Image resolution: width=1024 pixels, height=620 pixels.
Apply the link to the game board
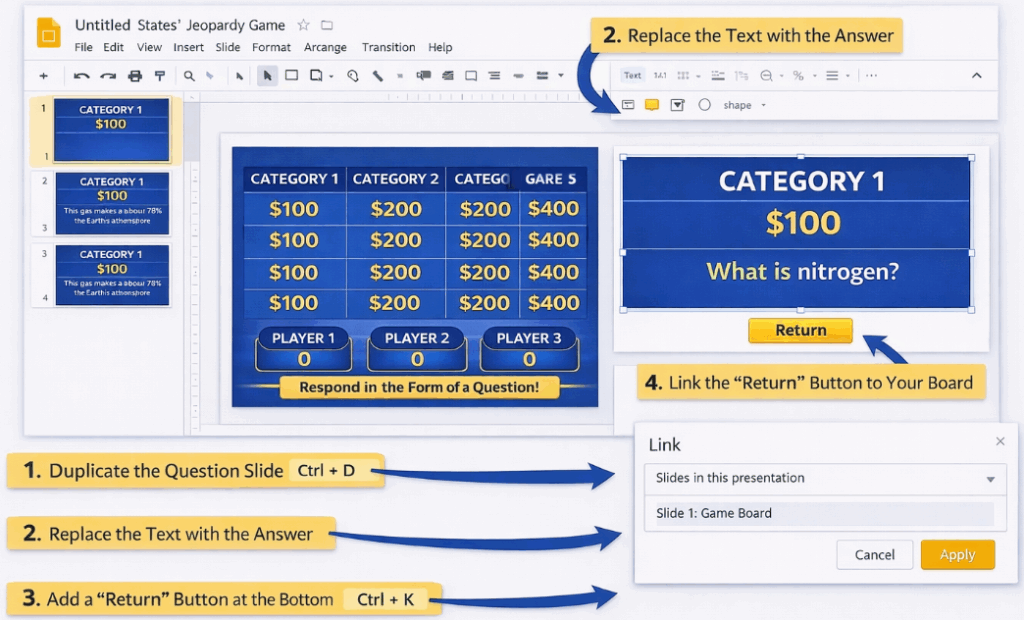point(957,555)
